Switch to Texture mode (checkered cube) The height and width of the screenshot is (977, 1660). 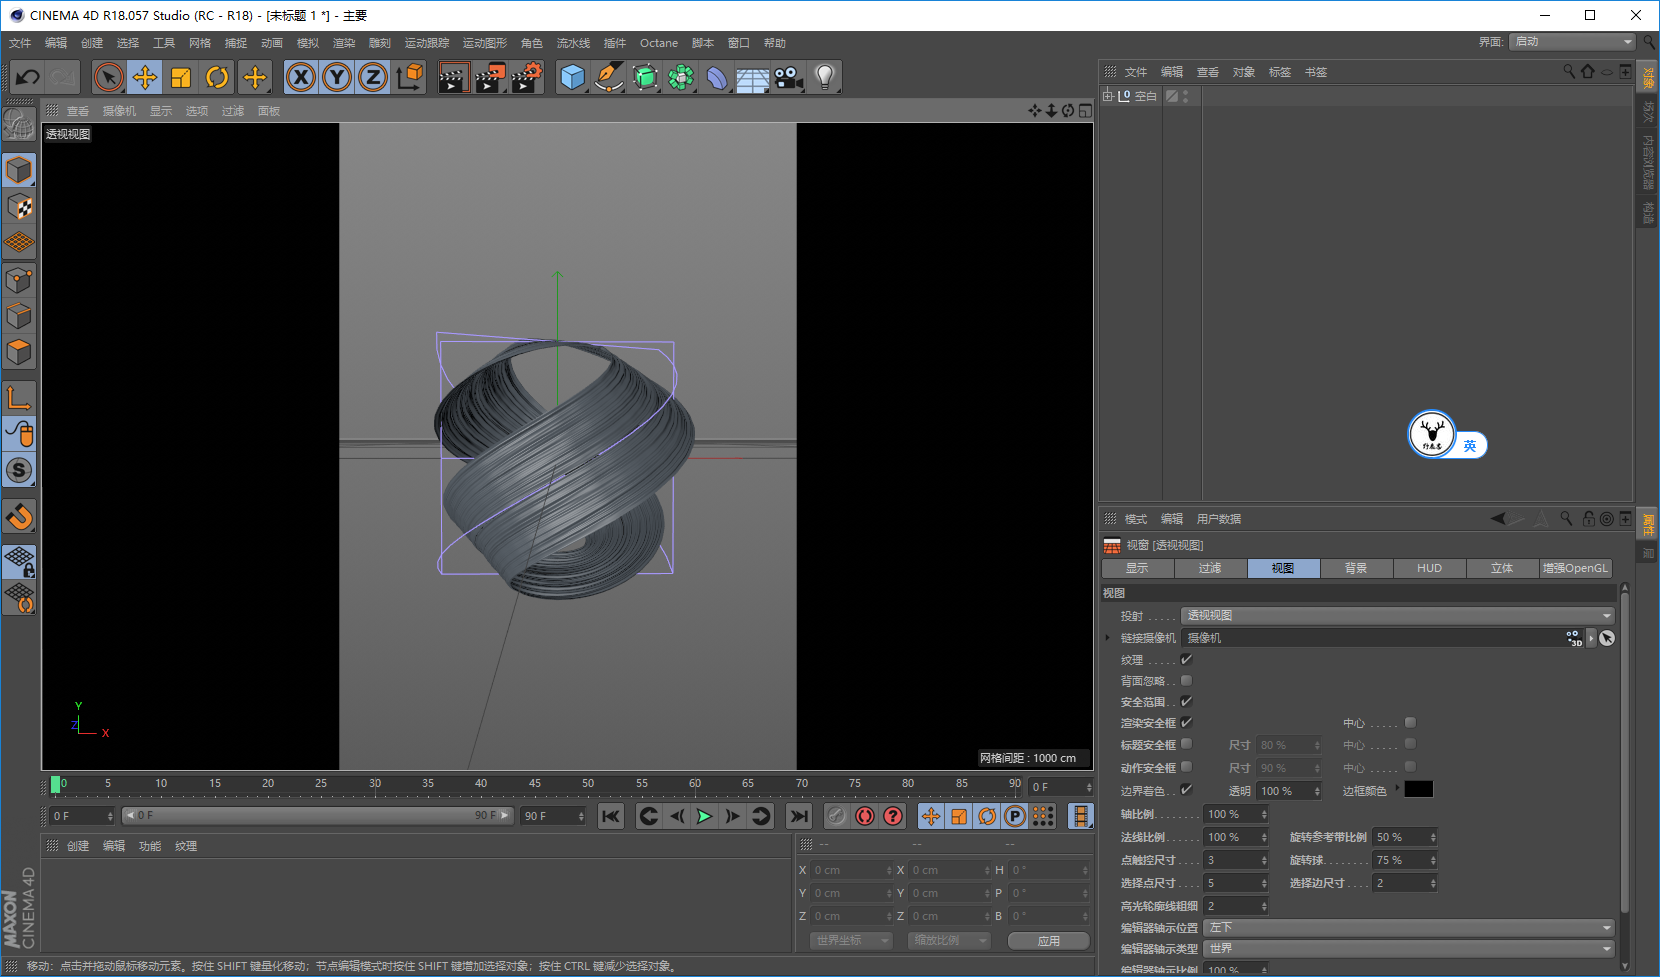(x=19, y=206)
